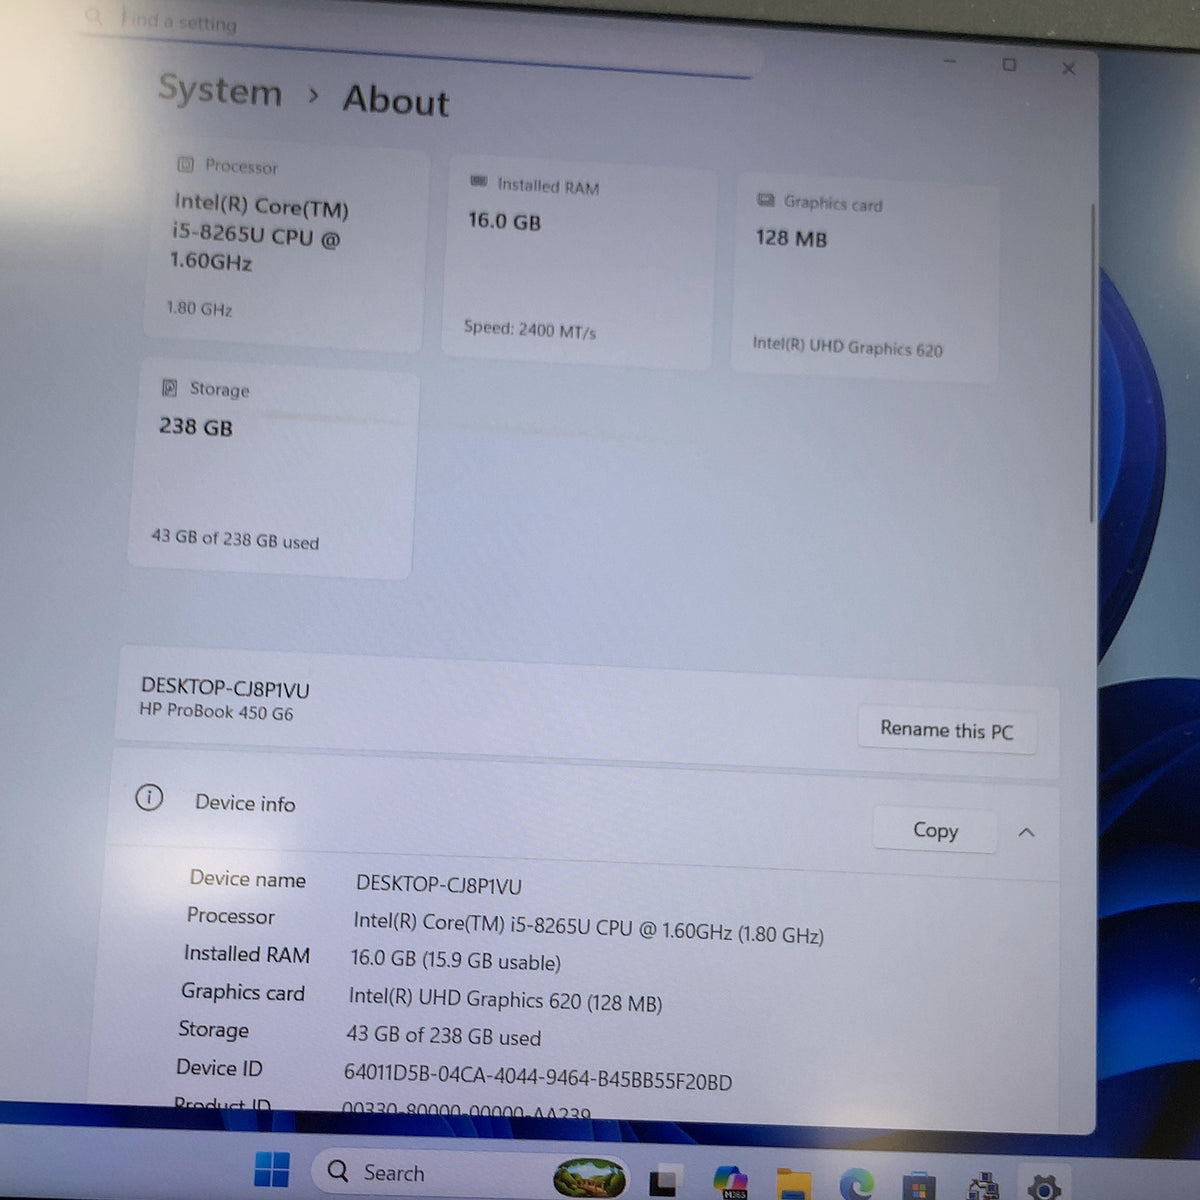Click the Settings gear taskbar icon
Viewport: 1200px width, 1200px height.
click(x=1043, y=1186)
